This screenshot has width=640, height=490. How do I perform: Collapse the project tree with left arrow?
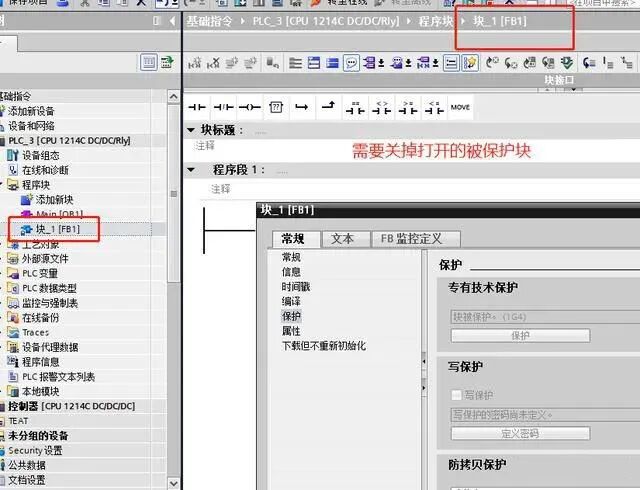click(x=172, y=20)
